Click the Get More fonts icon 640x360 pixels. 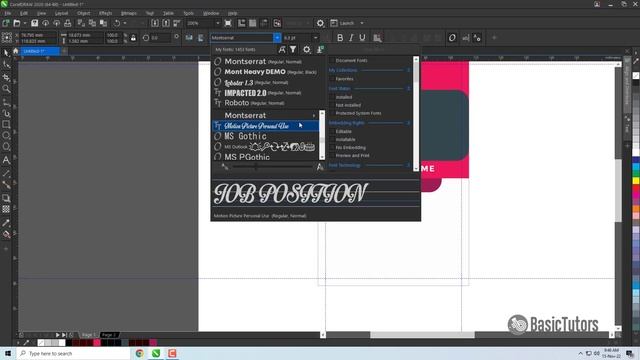tap(320, 49)
